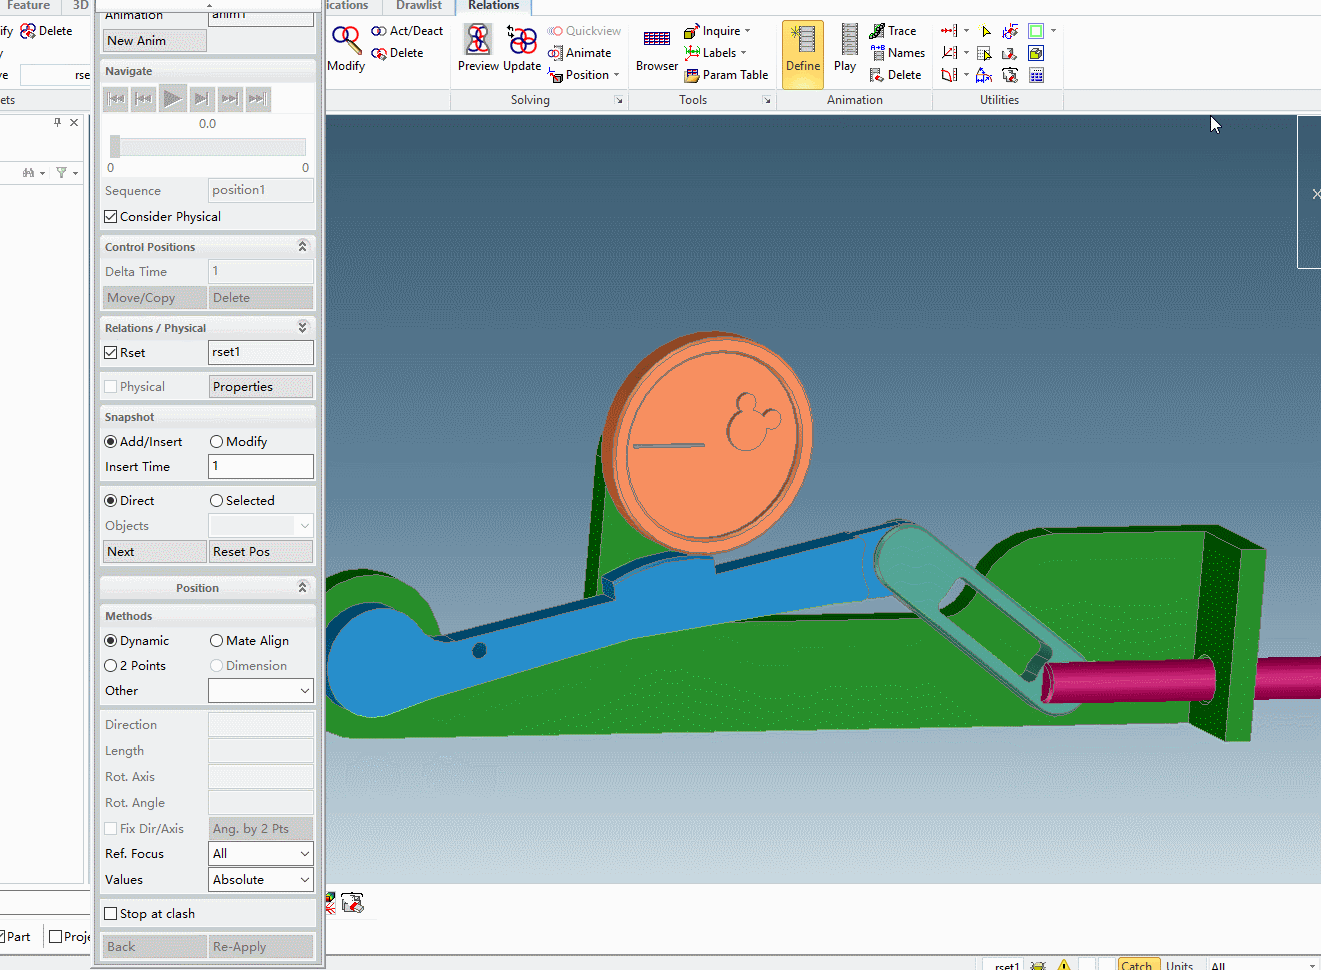
Task: Click the Reset Pos button
Action: point(261,551)
